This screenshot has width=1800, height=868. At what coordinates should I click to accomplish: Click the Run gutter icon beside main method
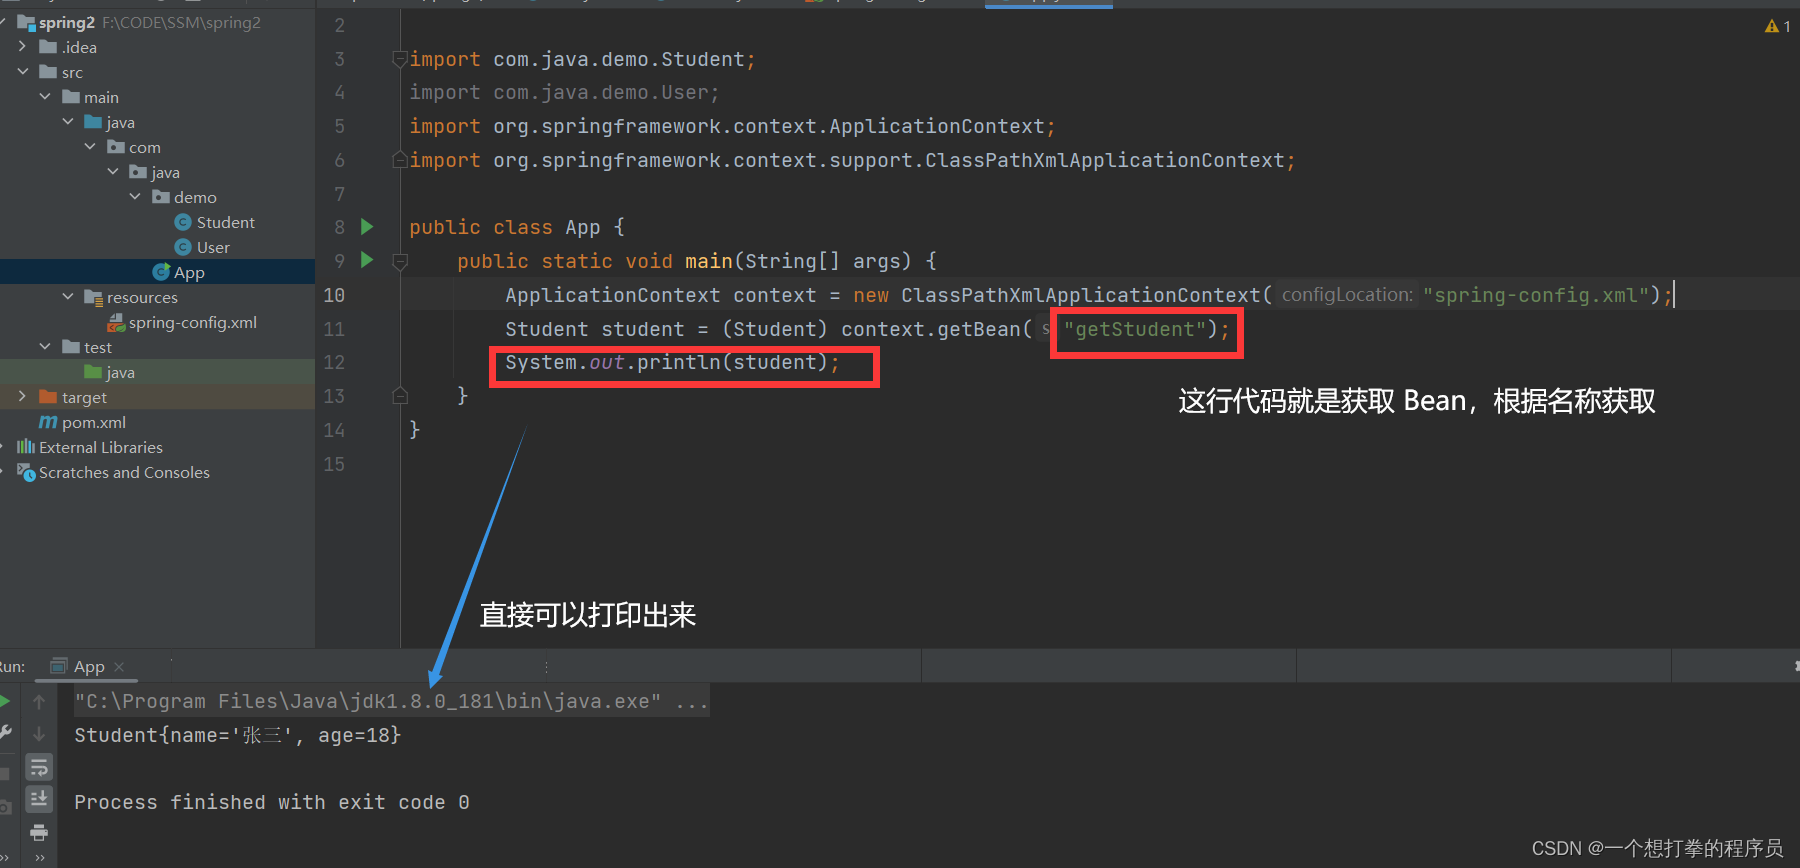click(x=367, y=260)
